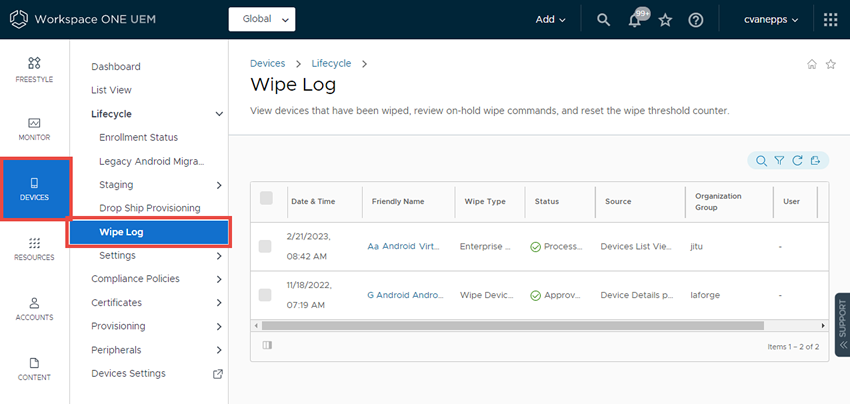Open Freestyle section in left rail

point(34,69)
